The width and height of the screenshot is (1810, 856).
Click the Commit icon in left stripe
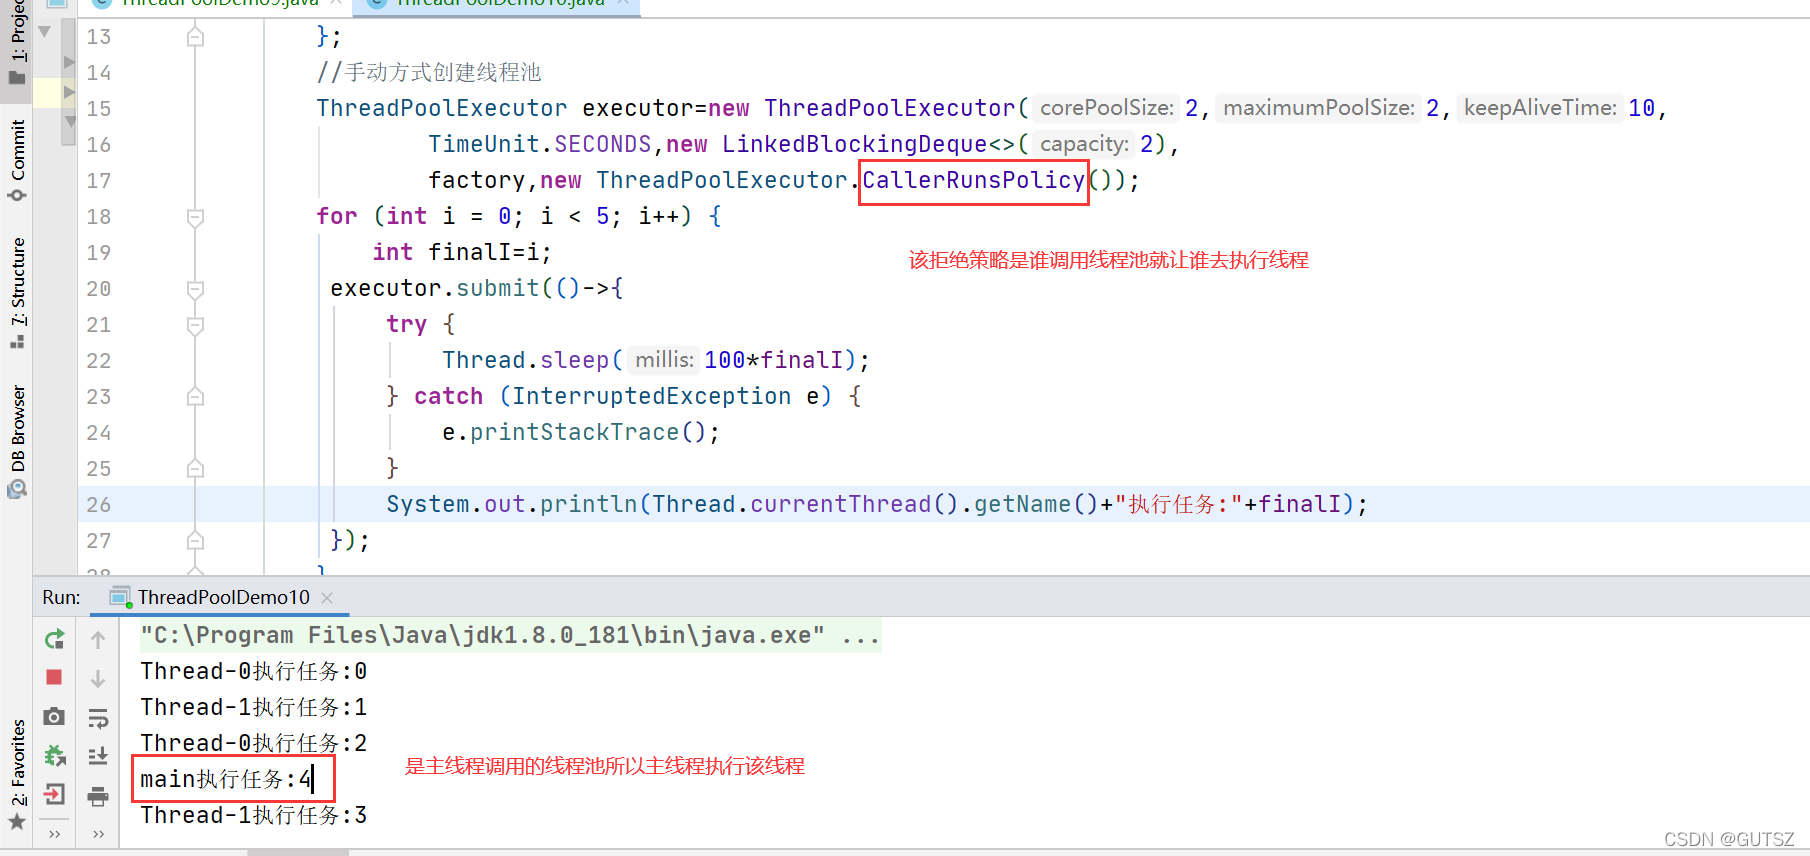[x=17, y=195]
